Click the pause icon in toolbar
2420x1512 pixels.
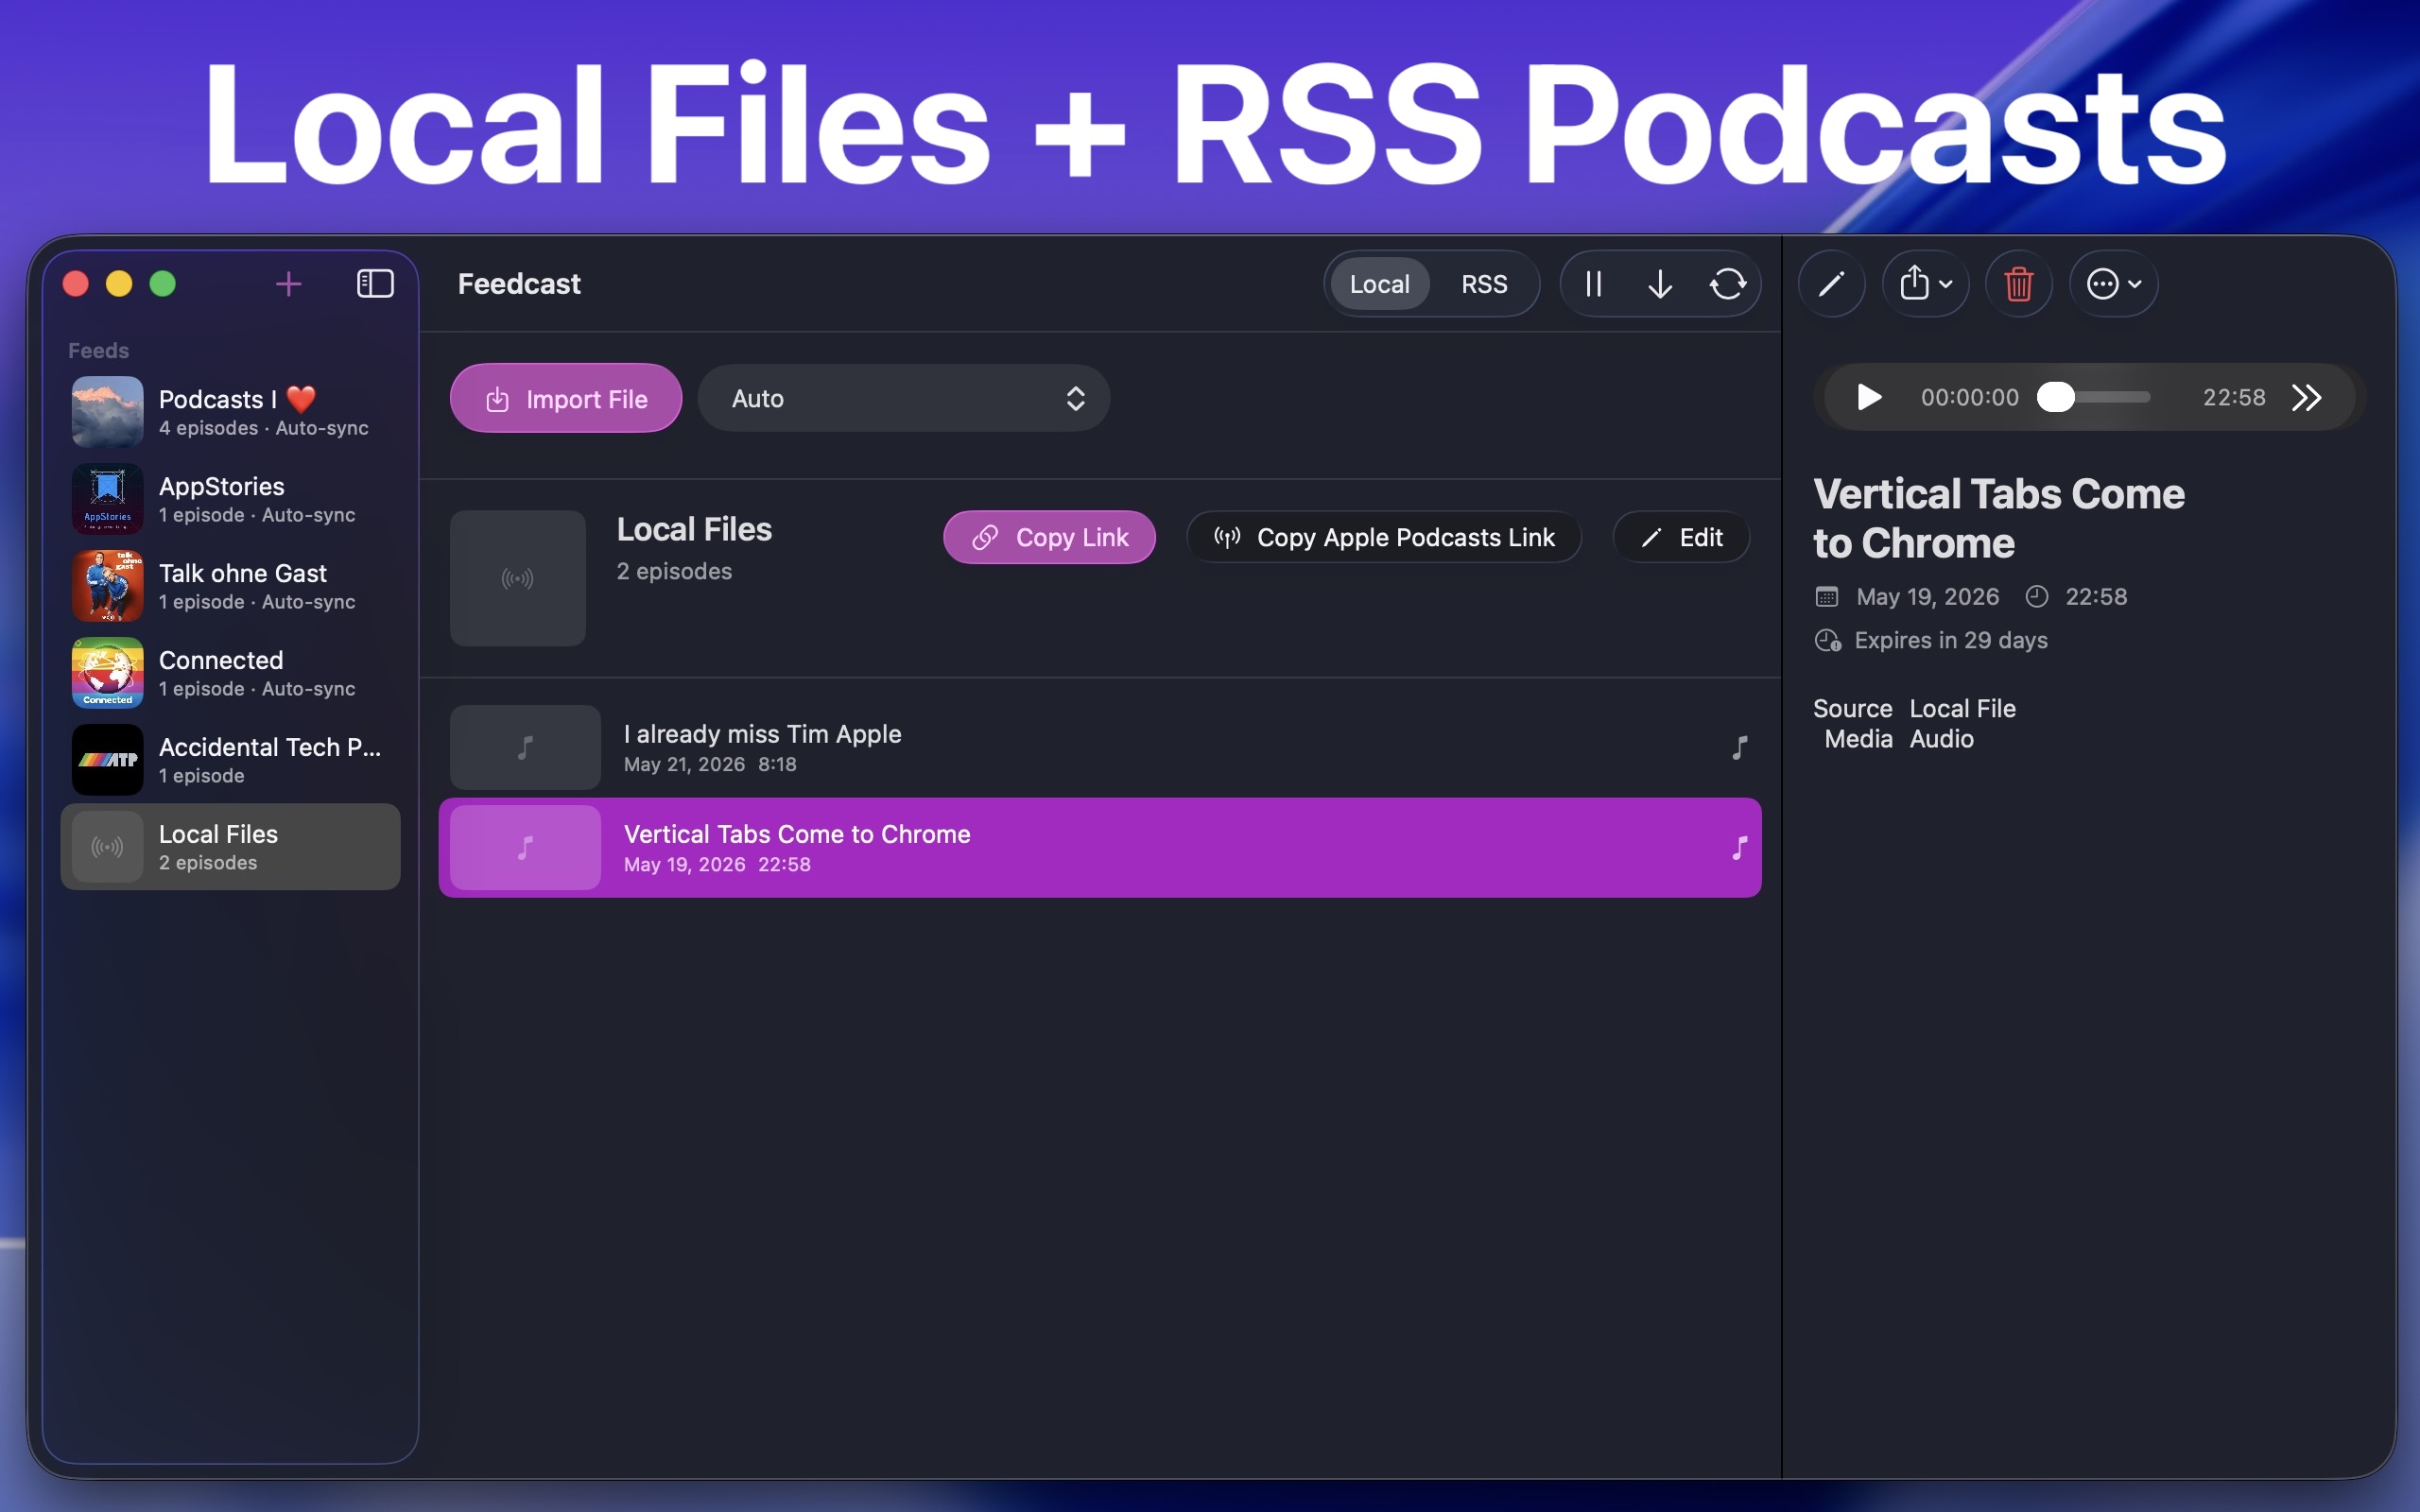point(1594,284)
